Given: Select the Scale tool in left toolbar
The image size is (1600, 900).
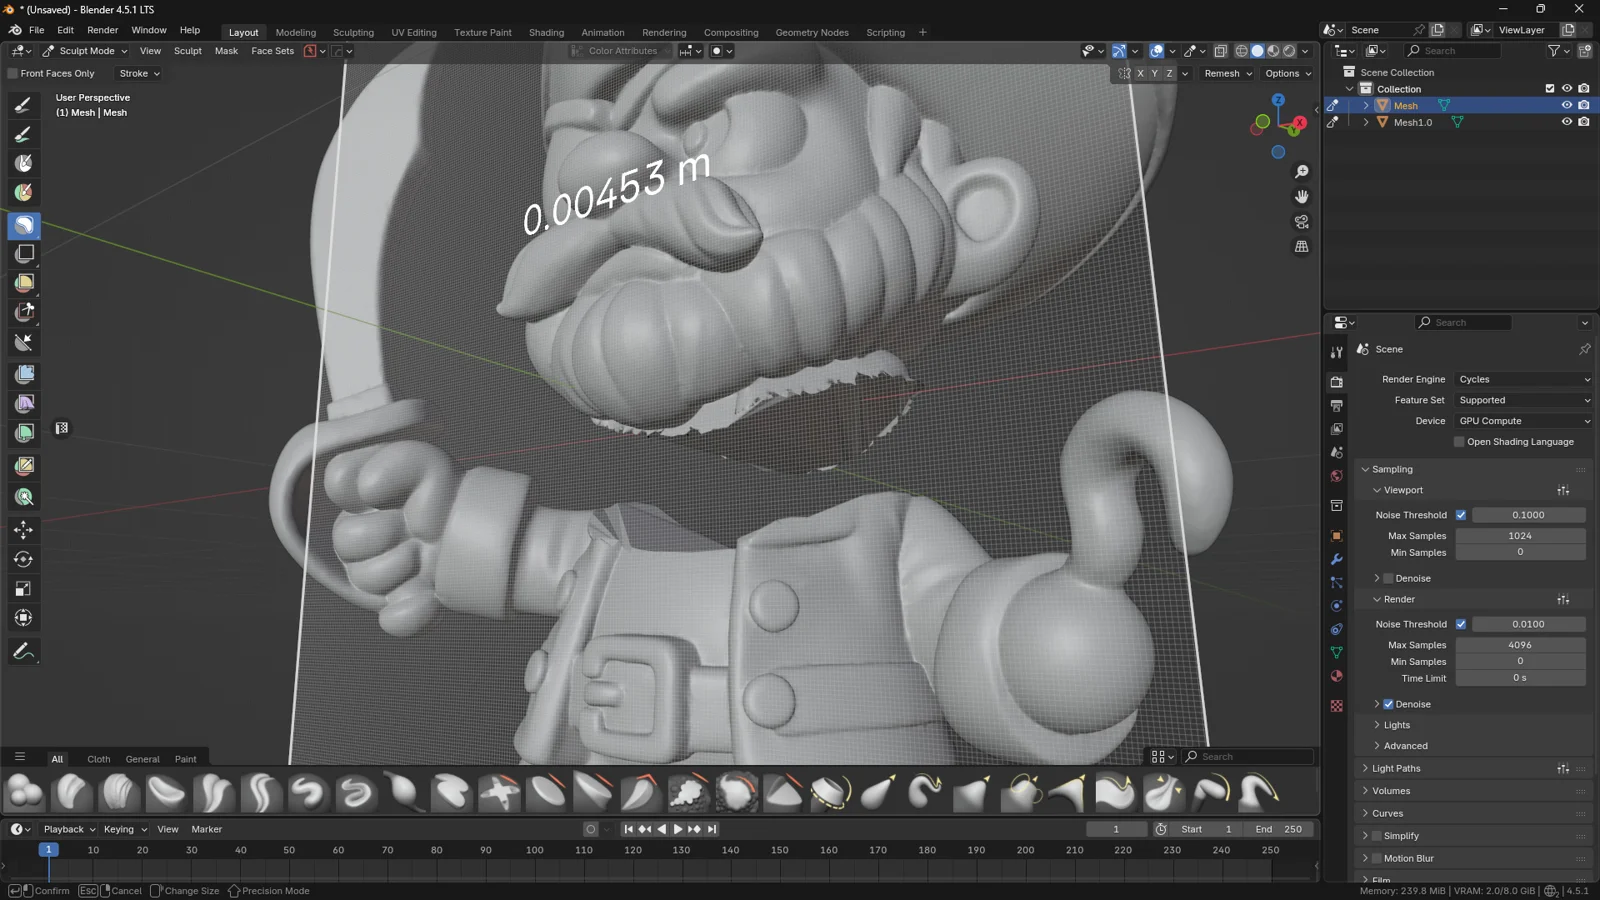Looking at the screenshot, I should click(24, 589).
